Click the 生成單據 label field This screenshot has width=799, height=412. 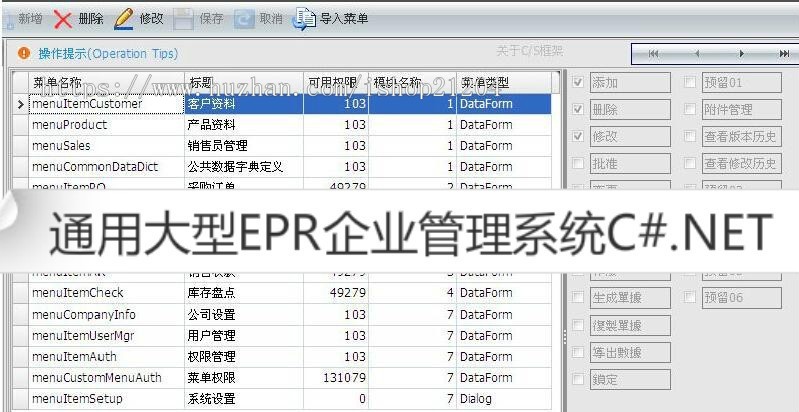pos(630,297)
